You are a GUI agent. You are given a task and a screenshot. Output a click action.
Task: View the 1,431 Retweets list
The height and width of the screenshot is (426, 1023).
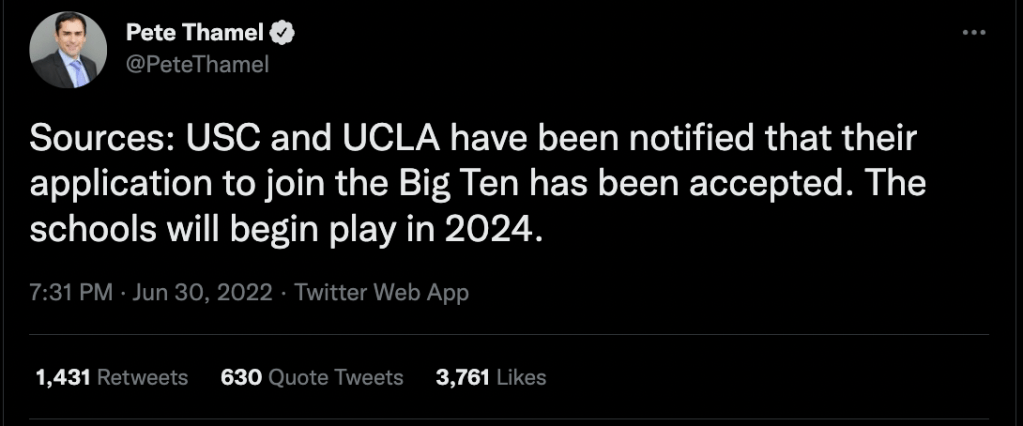coord(111,377)
